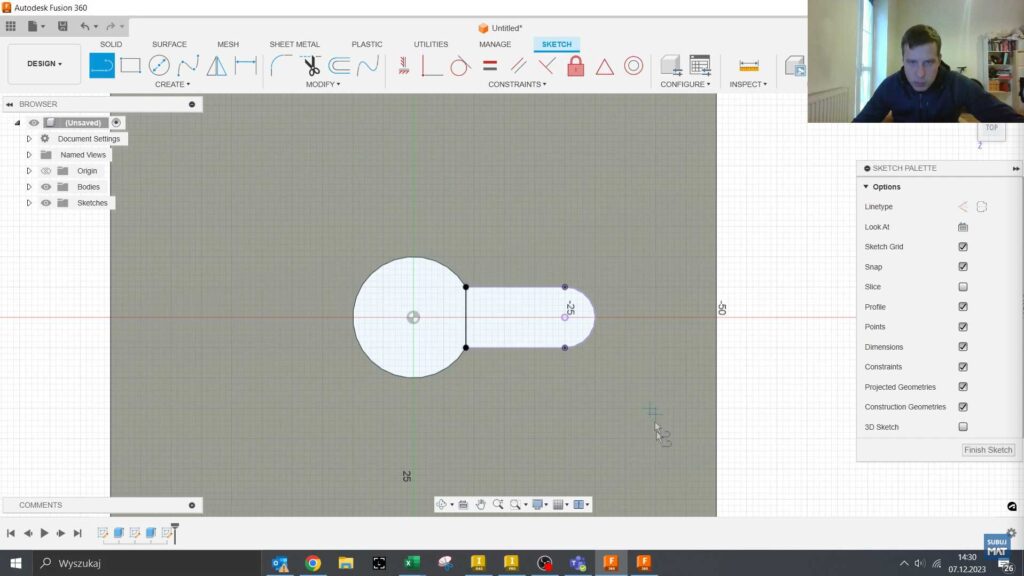Click the Pan hand icon in navigation bar
The width and height of the screenshot is (1024, 576).
point(481,504)
